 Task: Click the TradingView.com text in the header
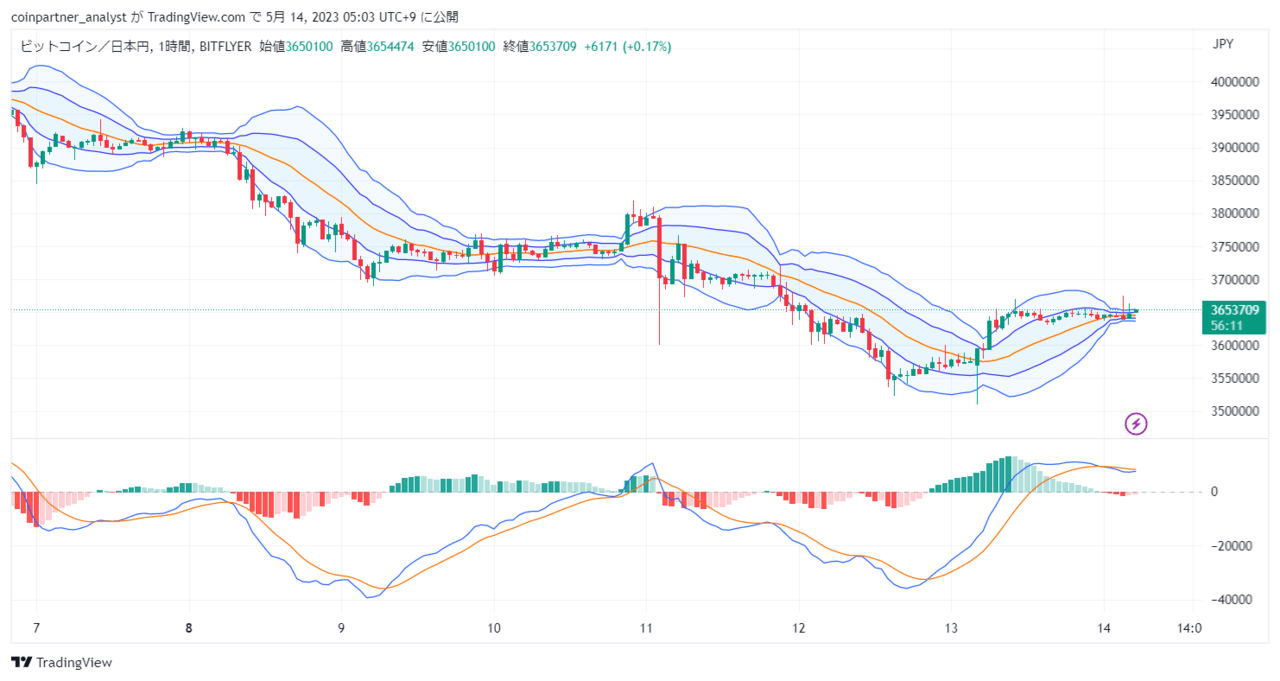click(x=196, y=17)
